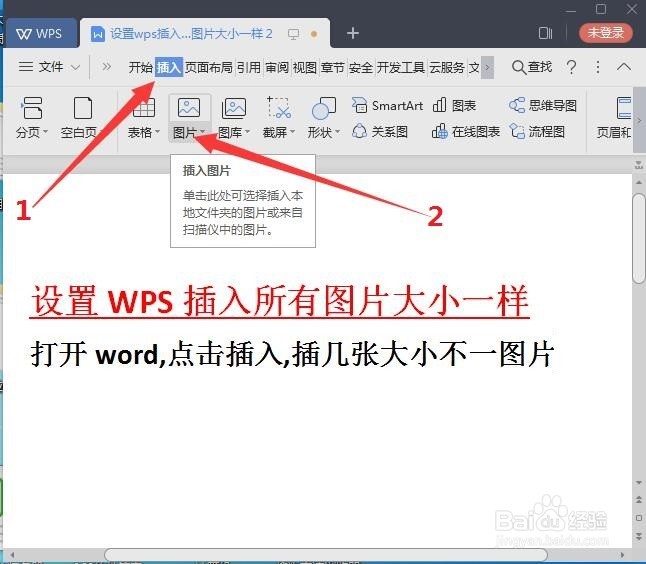Insert an 在线图表 online chart
This screenshot has height=564, width=646.
[466, 132]
